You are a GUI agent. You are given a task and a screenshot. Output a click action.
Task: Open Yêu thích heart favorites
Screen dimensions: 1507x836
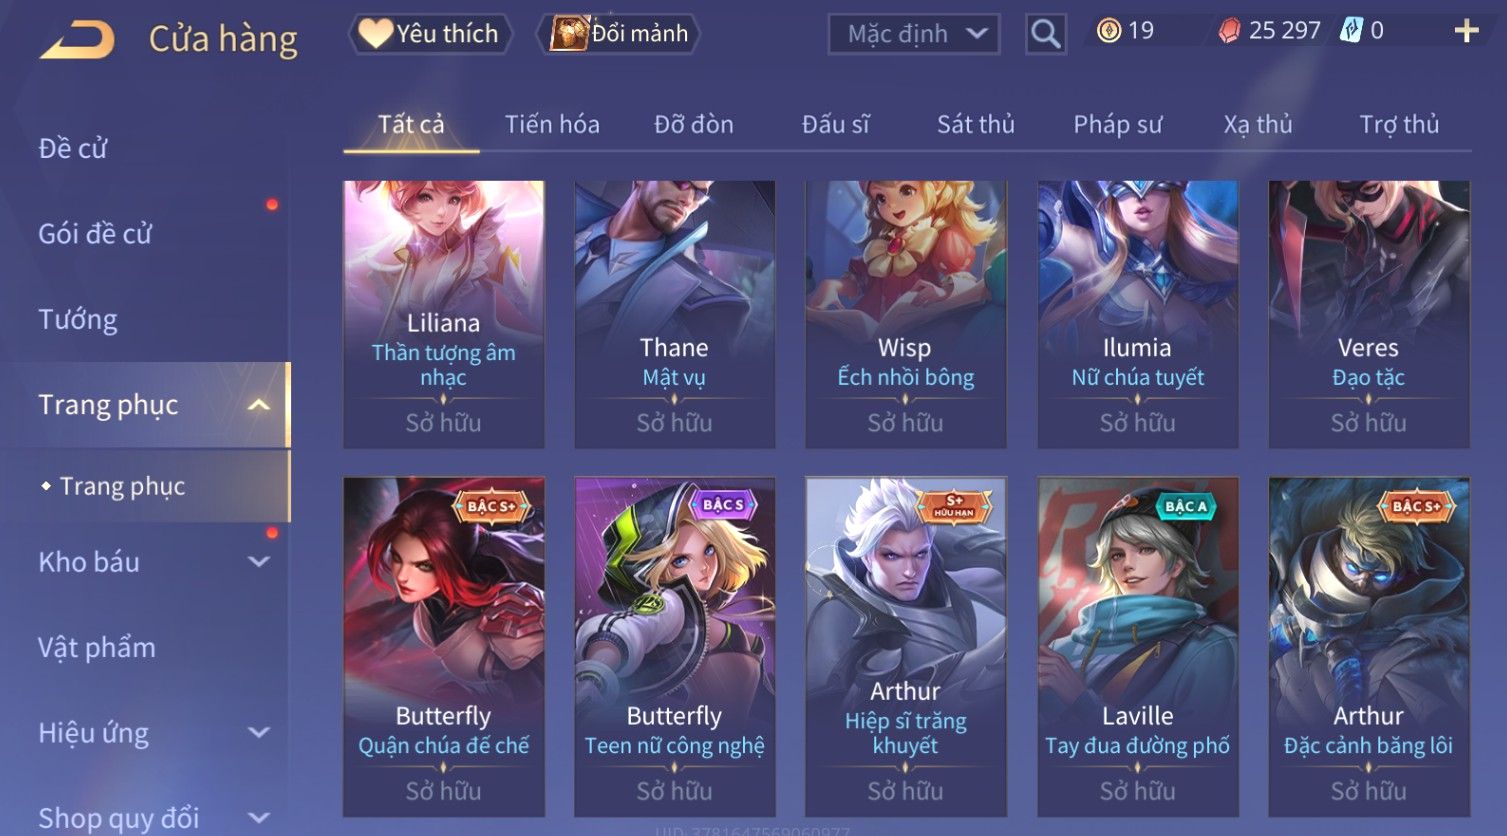tap(430, 34)
